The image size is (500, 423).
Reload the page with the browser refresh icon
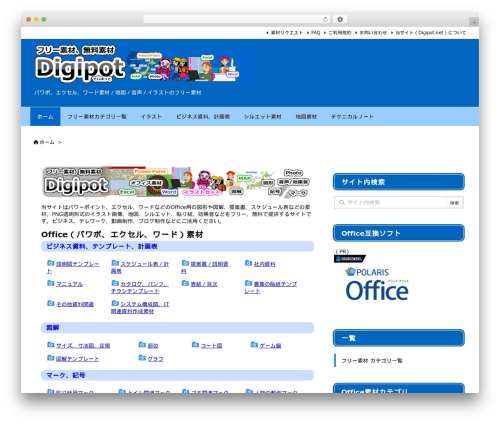click(x=325, y=20)
